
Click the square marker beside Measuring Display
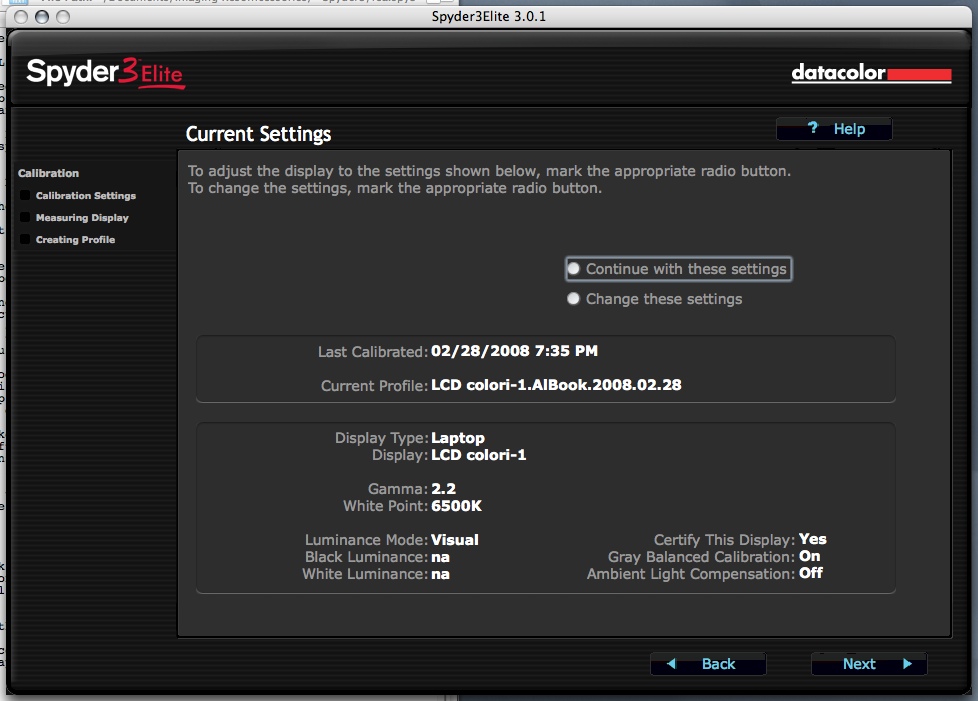coord(25,218)
